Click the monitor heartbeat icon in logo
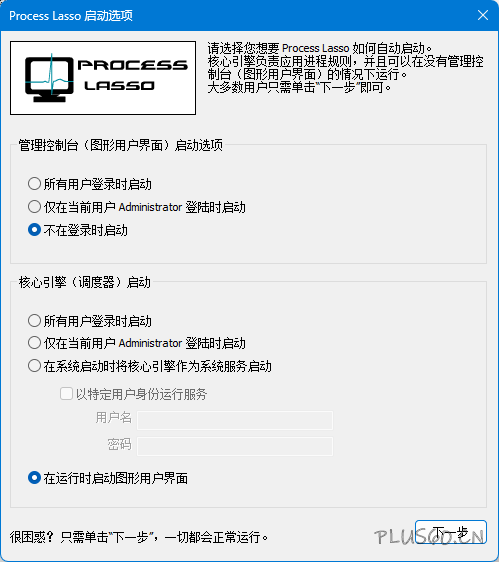 click(49, 78)
